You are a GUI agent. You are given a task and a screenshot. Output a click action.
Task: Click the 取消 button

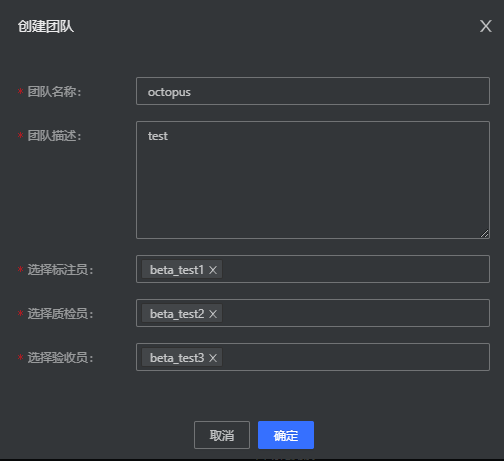(222, 435)
